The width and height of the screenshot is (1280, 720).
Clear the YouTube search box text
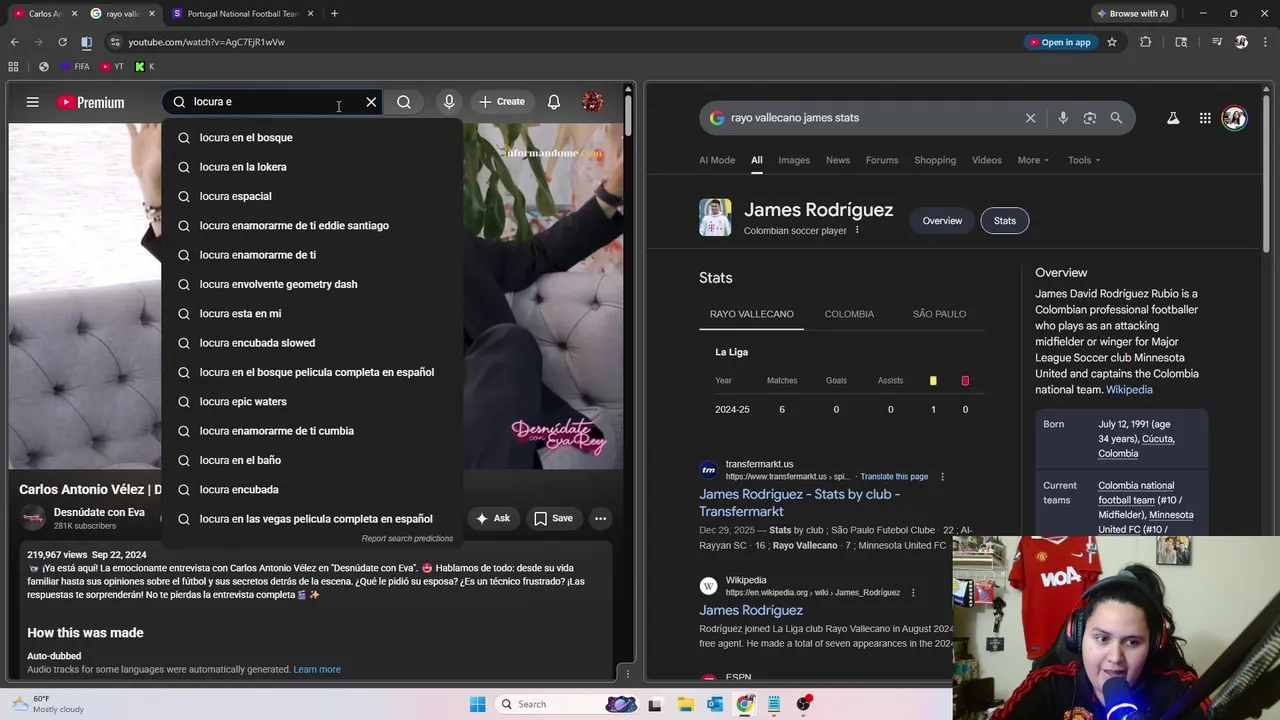(x=371, y=102)
